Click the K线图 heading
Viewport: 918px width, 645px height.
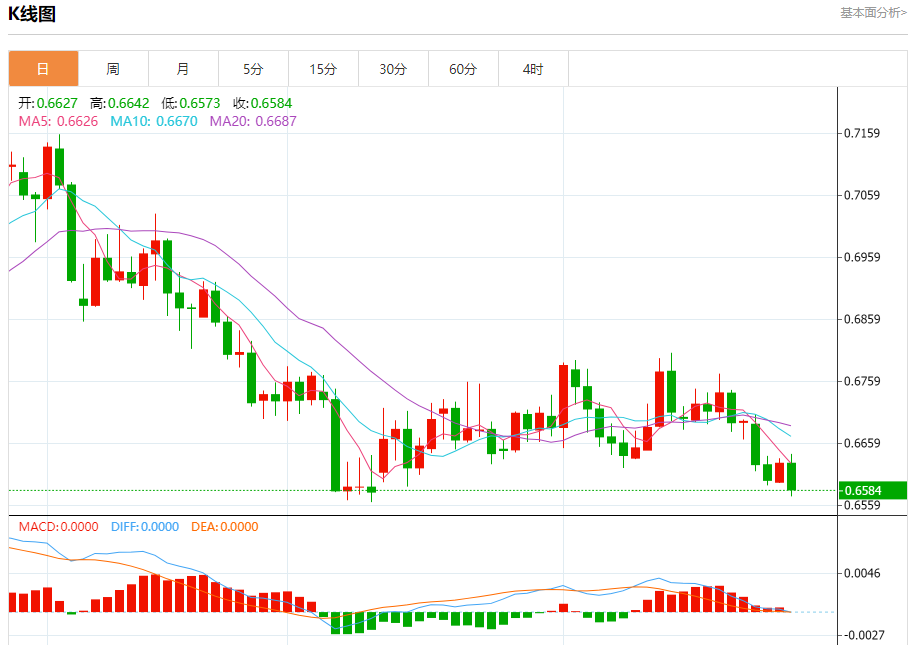[x=32, y=13]
